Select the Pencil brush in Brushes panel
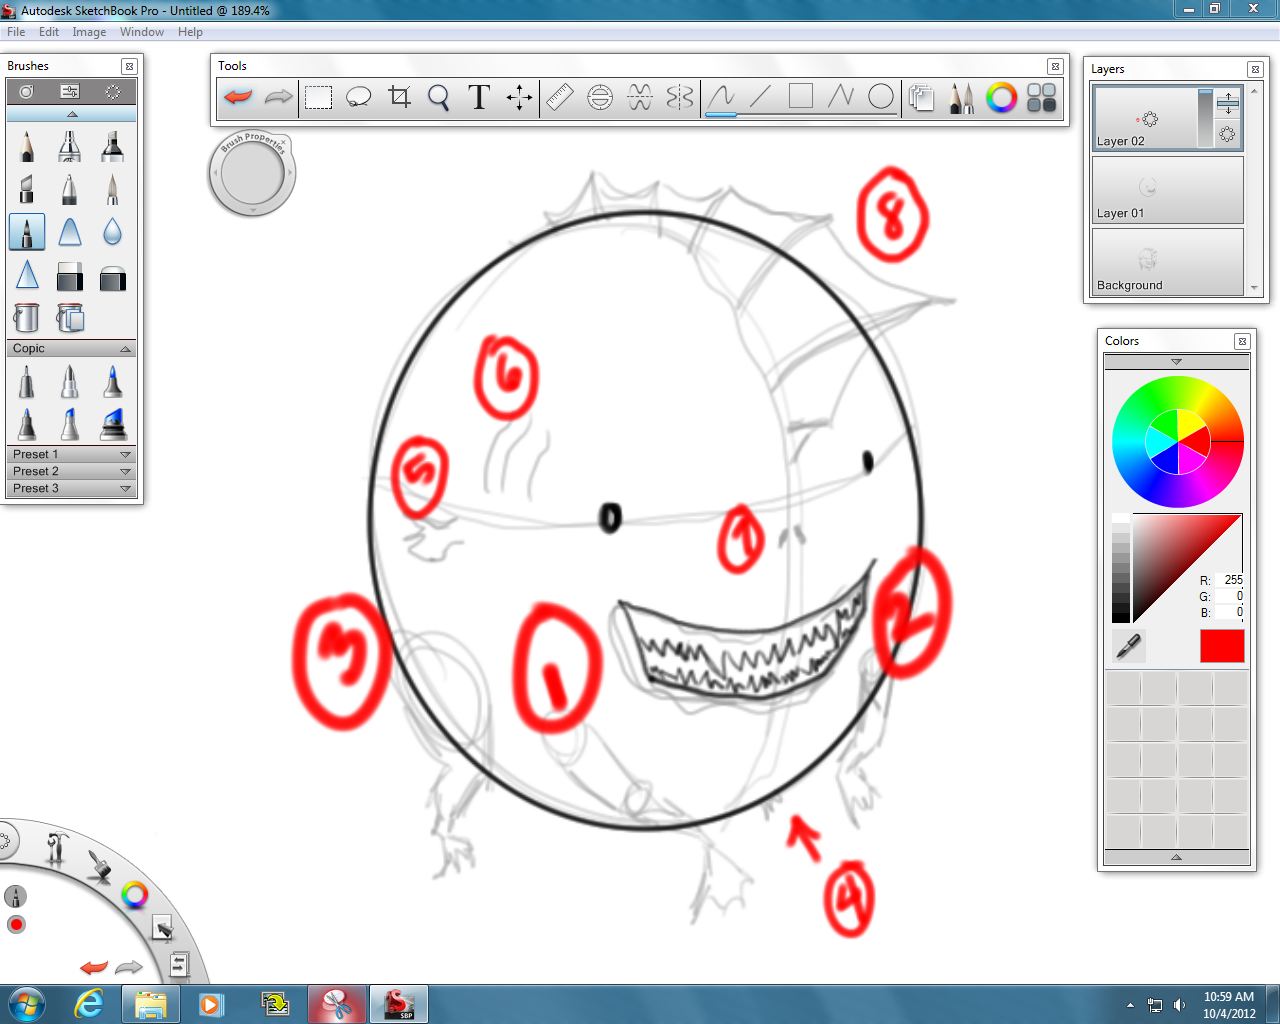 pos(27,146)
